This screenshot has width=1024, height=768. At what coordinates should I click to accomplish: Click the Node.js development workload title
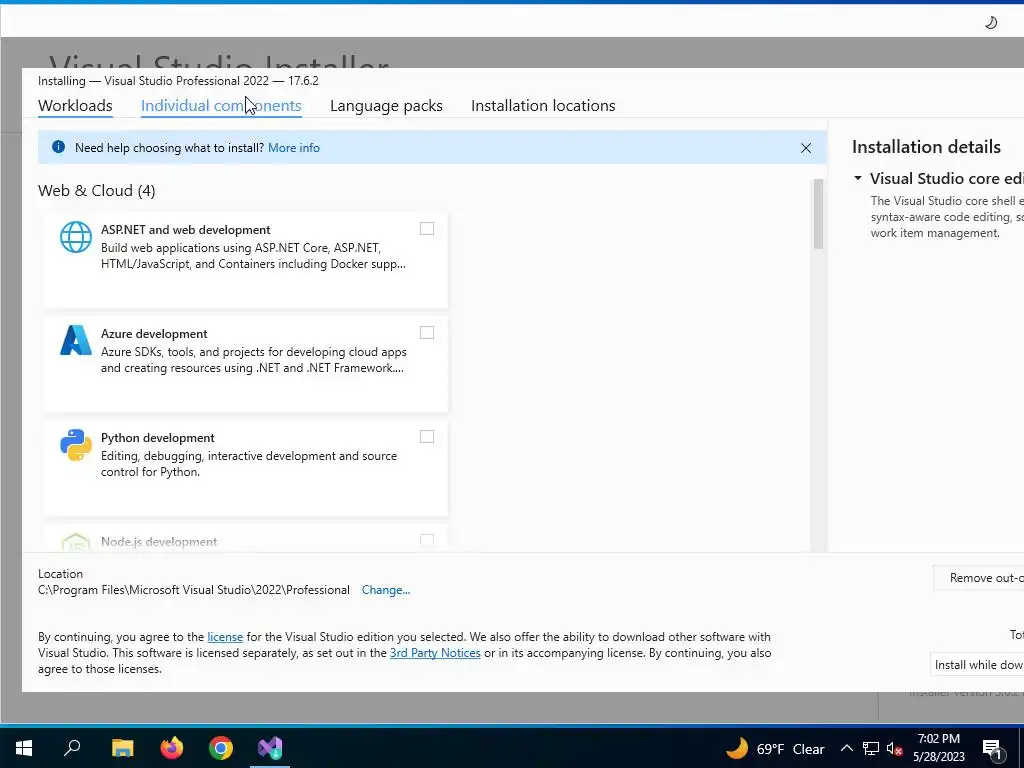click(159, 541)
